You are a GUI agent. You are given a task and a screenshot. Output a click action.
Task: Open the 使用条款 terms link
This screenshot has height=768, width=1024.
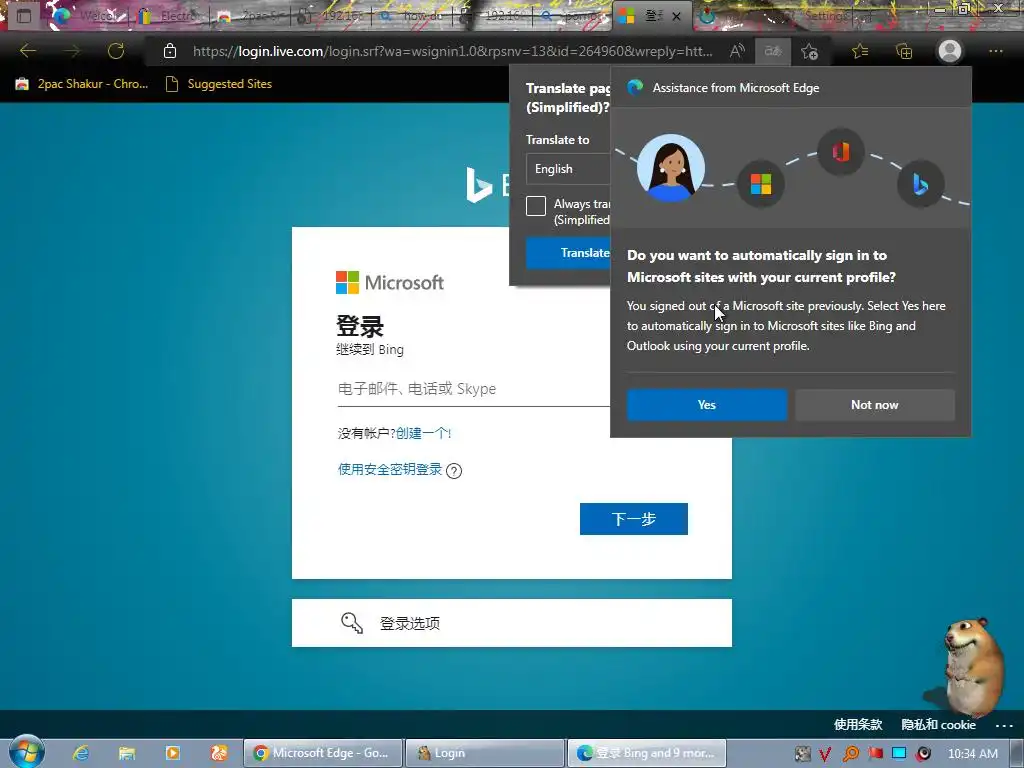click(858, 724)
